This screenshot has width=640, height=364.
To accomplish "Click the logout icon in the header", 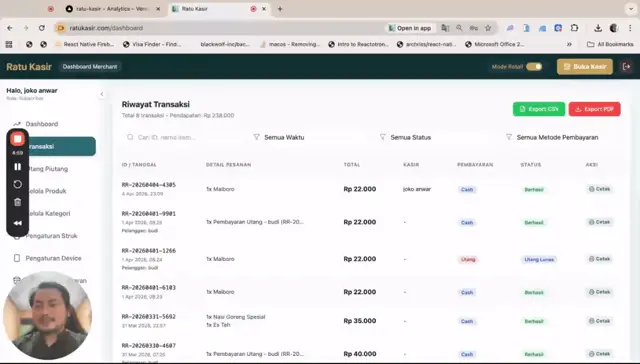I will pos(627,67).
